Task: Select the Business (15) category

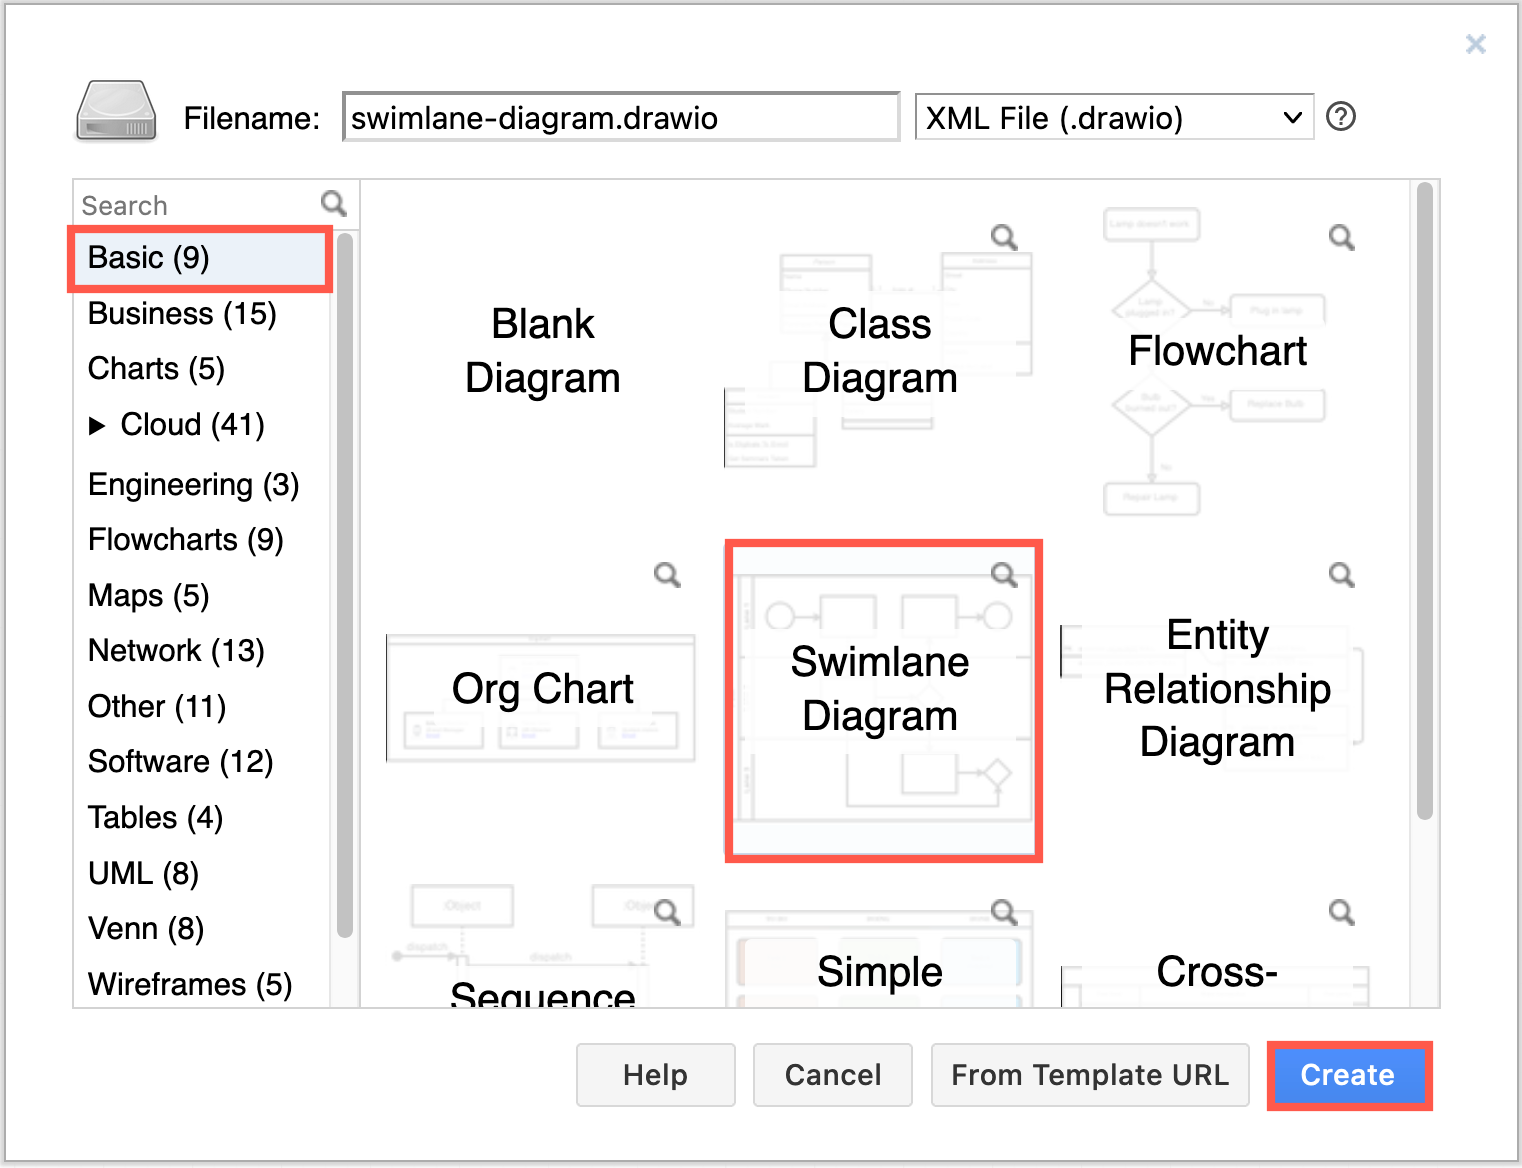Action: pos(182,313)
